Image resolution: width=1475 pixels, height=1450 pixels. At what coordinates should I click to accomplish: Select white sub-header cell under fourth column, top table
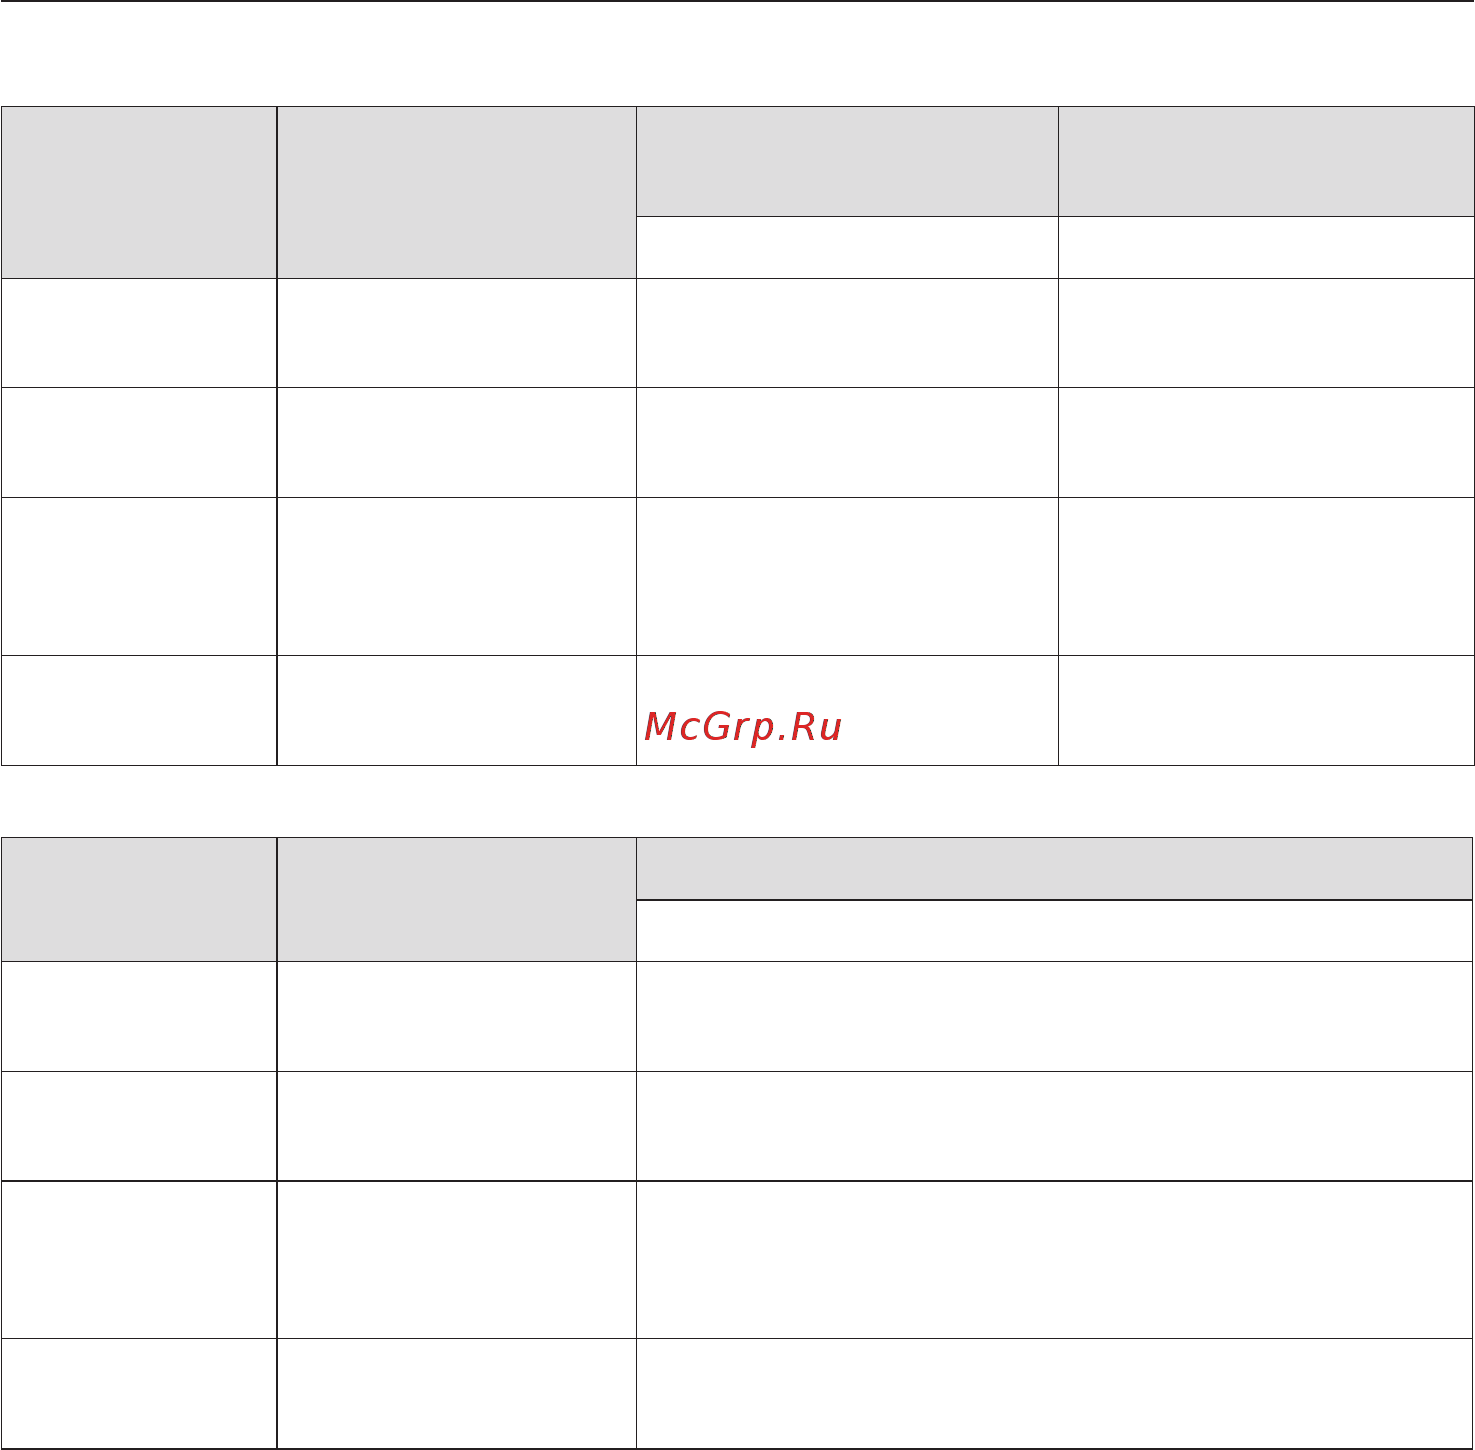click(1266, 247)
